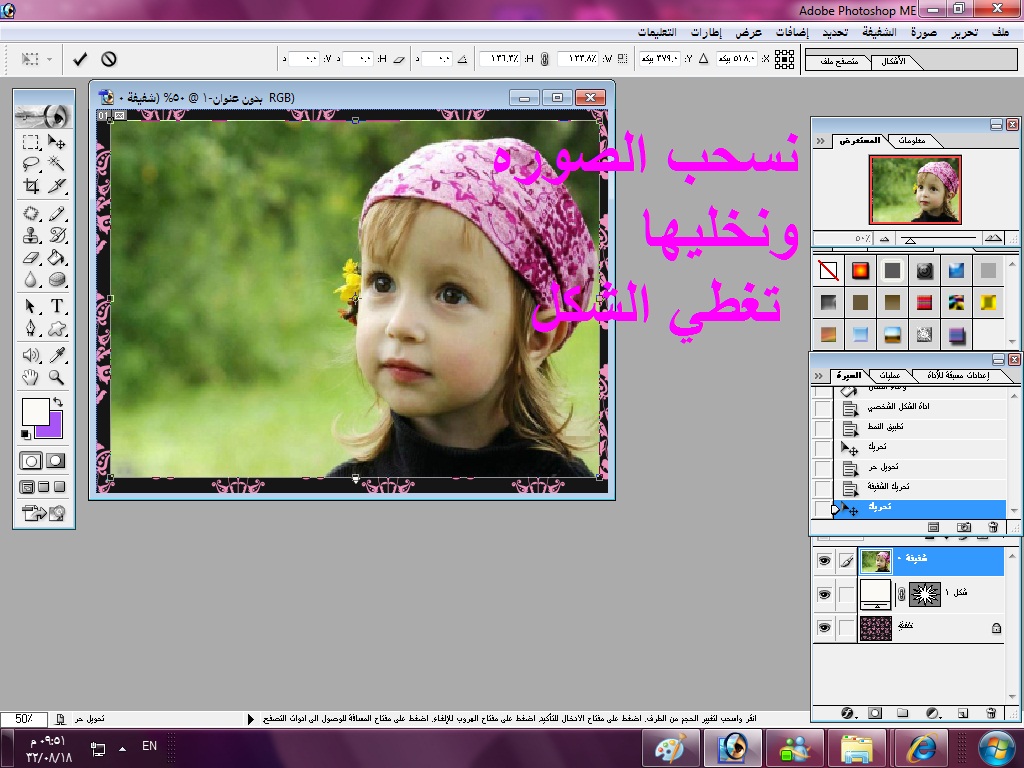
Task: Add a layer mask in Layers panel
Action: 875,713
